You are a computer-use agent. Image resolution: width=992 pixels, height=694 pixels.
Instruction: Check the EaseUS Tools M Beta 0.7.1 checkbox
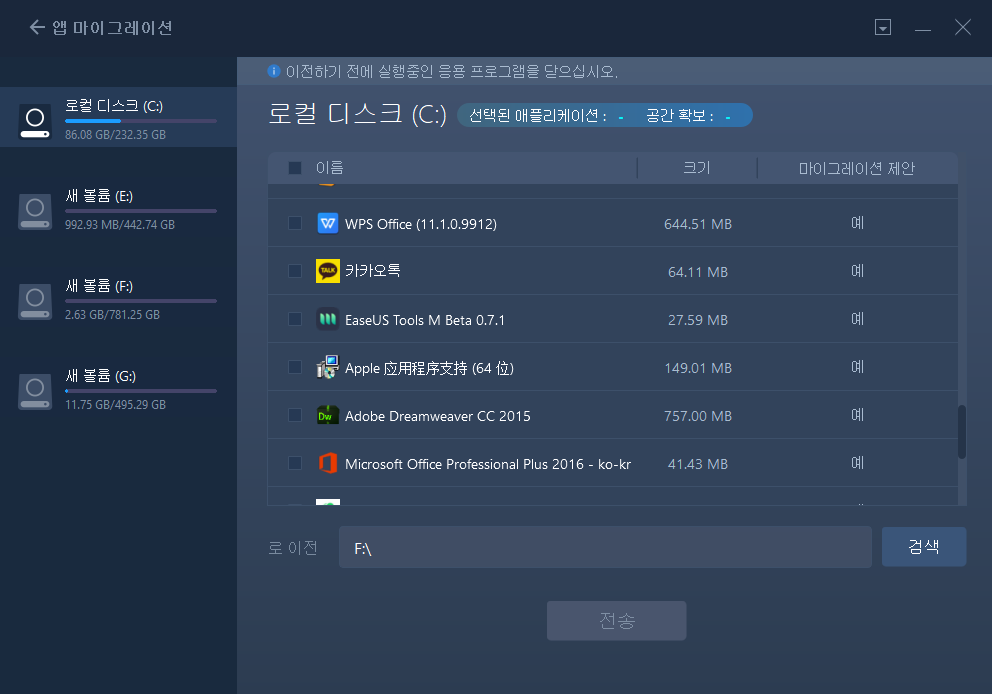coord(295,319)
